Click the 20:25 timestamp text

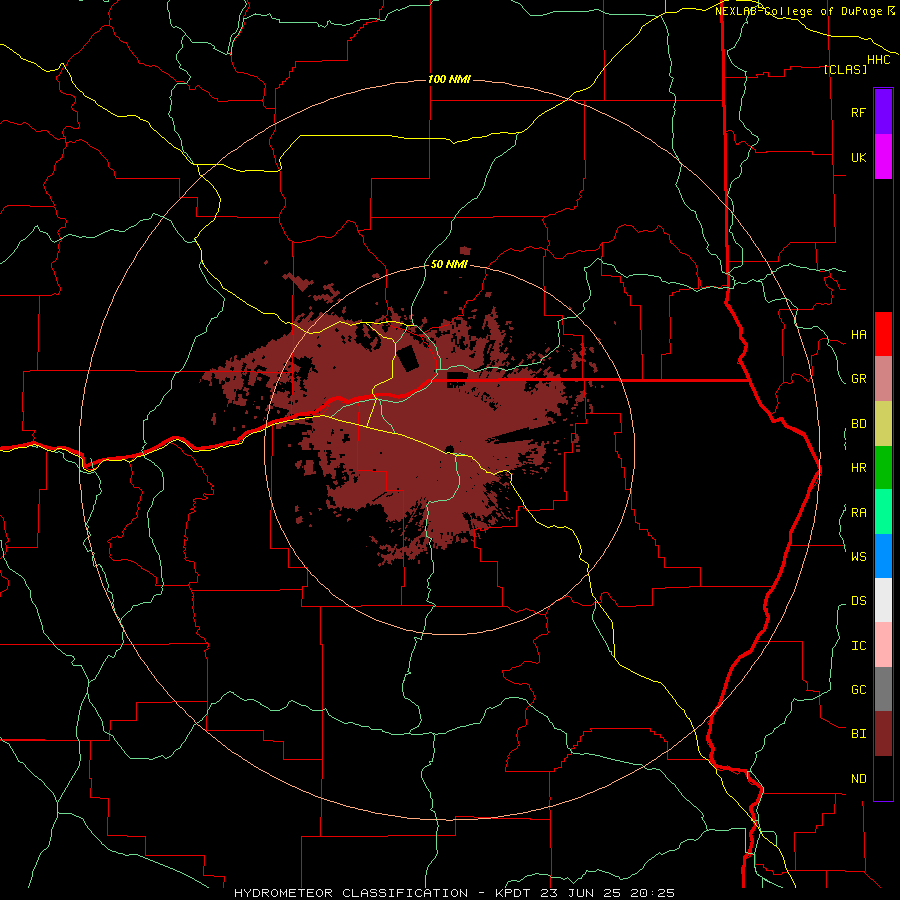[x=652, y=893]
